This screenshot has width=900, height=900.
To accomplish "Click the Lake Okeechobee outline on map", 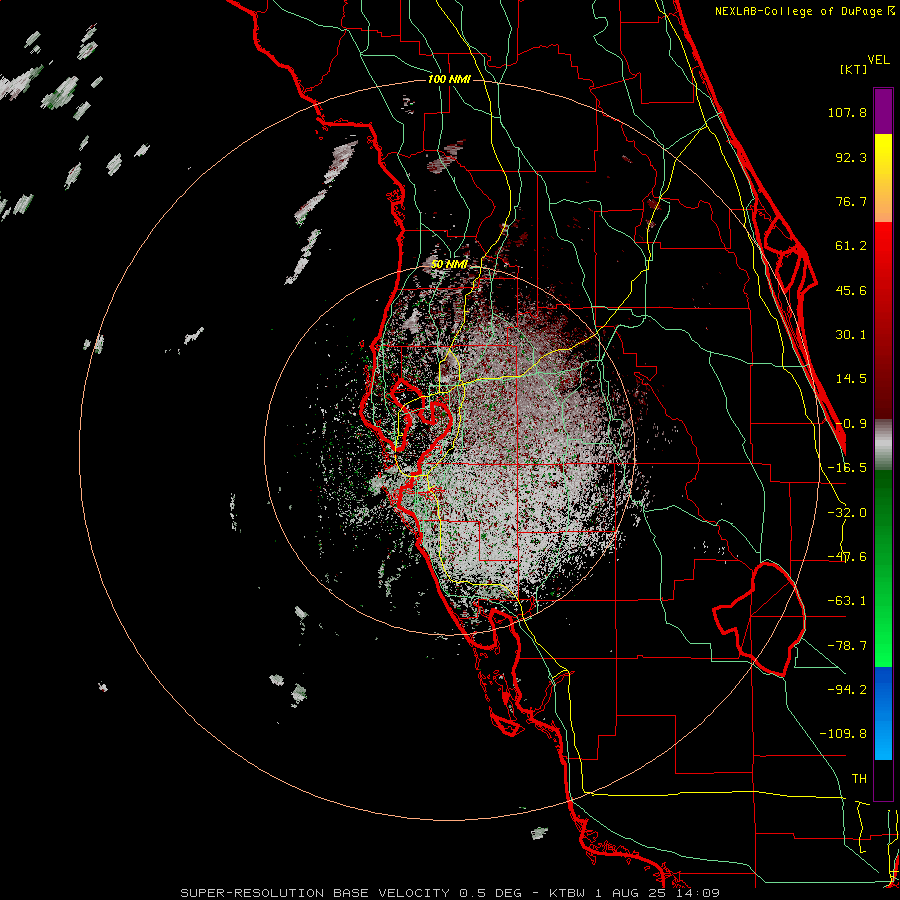I will point(759,619).
